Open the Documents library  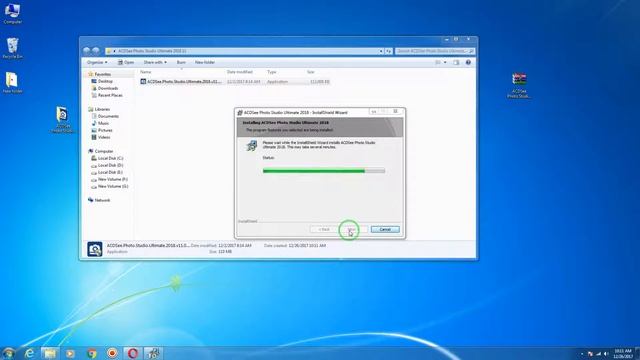click(x=108, y=116)
